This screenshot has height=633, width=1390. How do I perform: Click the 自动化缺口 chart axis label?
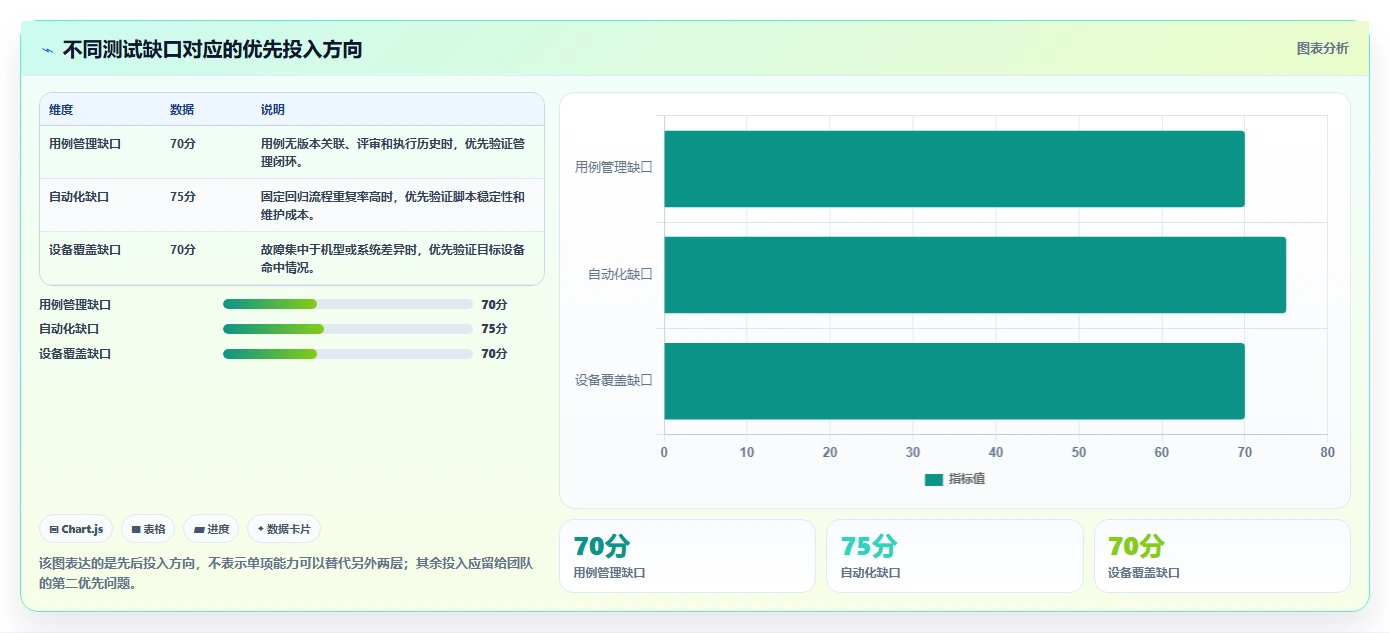(620, 274)
